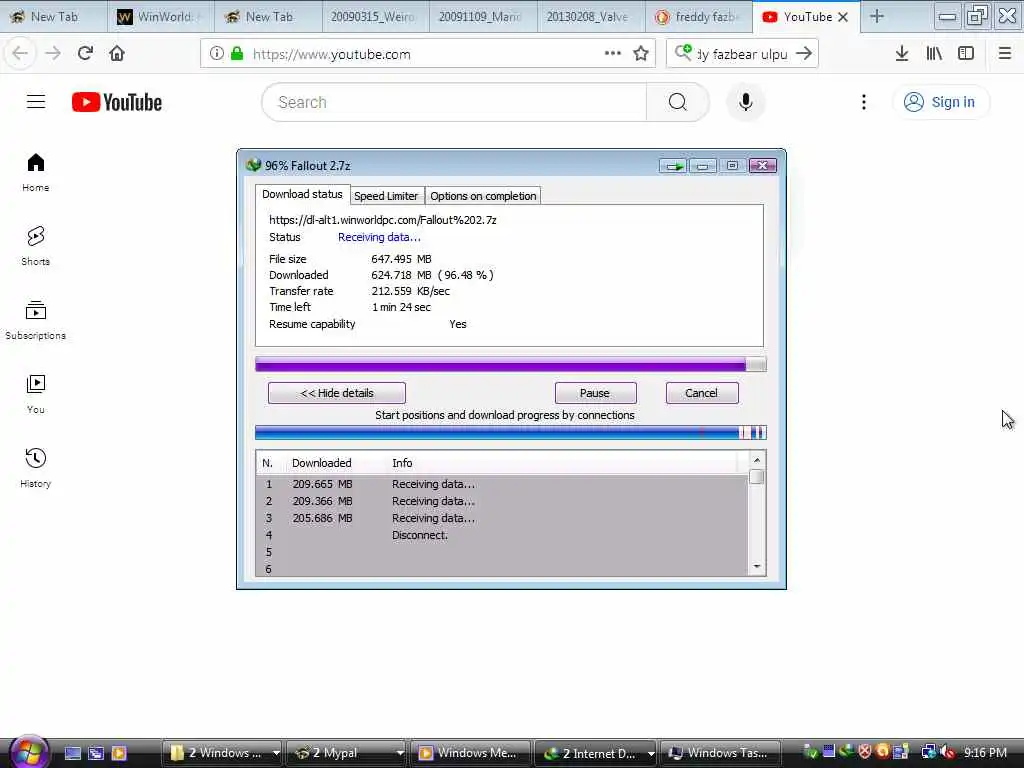Click the search magnifier button on YouTube
Screen dimensions: 1024x768
[x=678, y=102]
